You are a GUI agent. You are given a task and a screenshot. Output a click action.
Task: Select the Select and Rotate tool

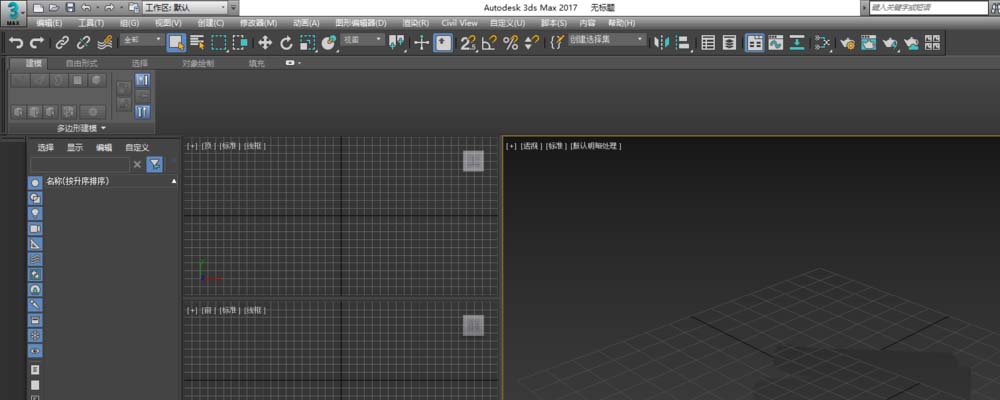[286, 43]
